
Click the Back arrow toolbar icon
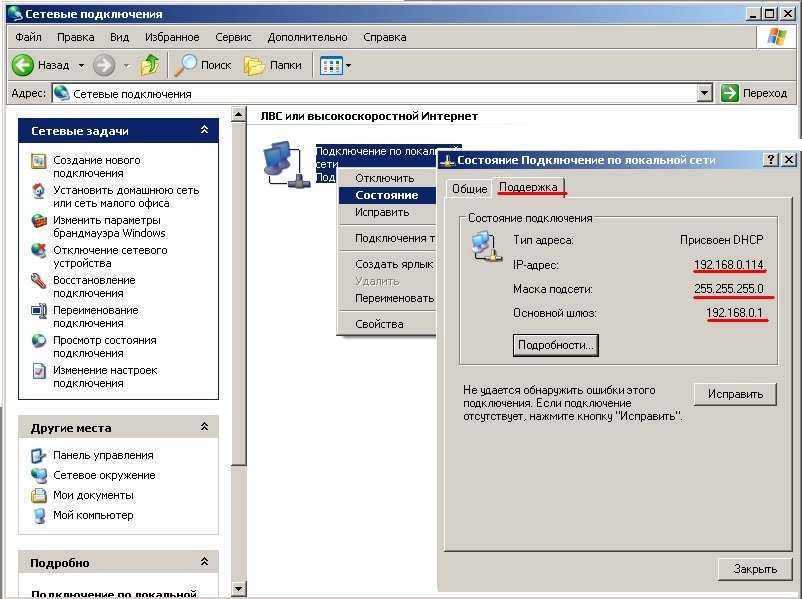24,65
